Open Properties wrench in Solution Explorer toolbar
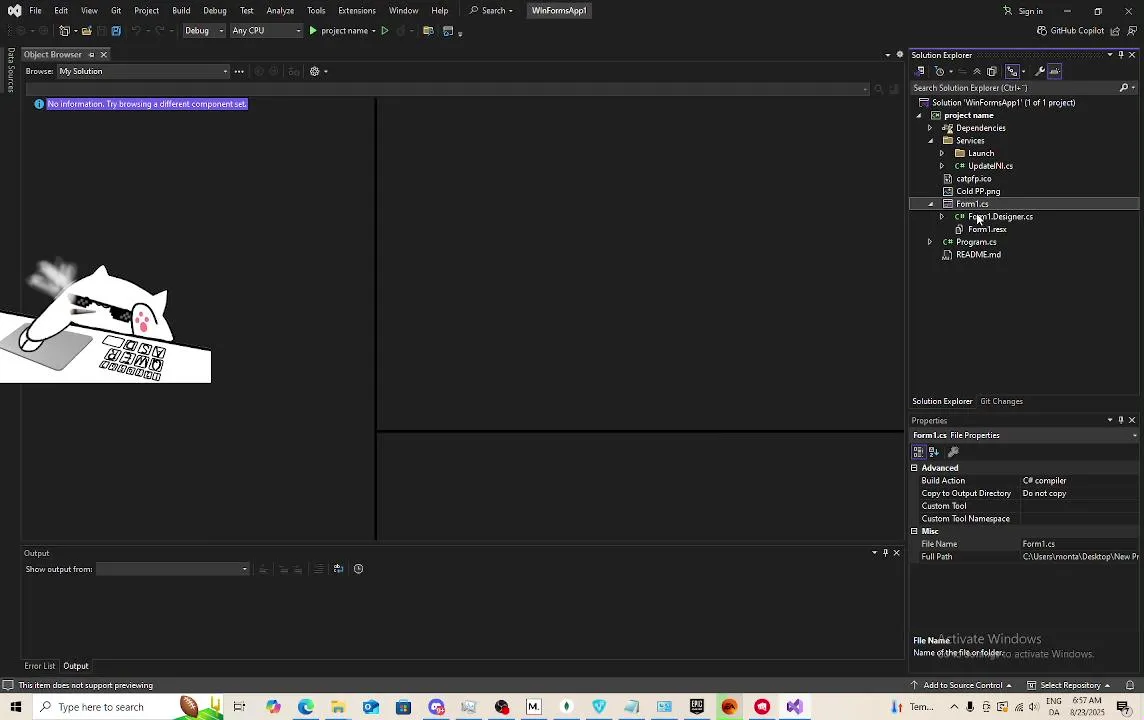1144x720 pixels. [1040, 71]
